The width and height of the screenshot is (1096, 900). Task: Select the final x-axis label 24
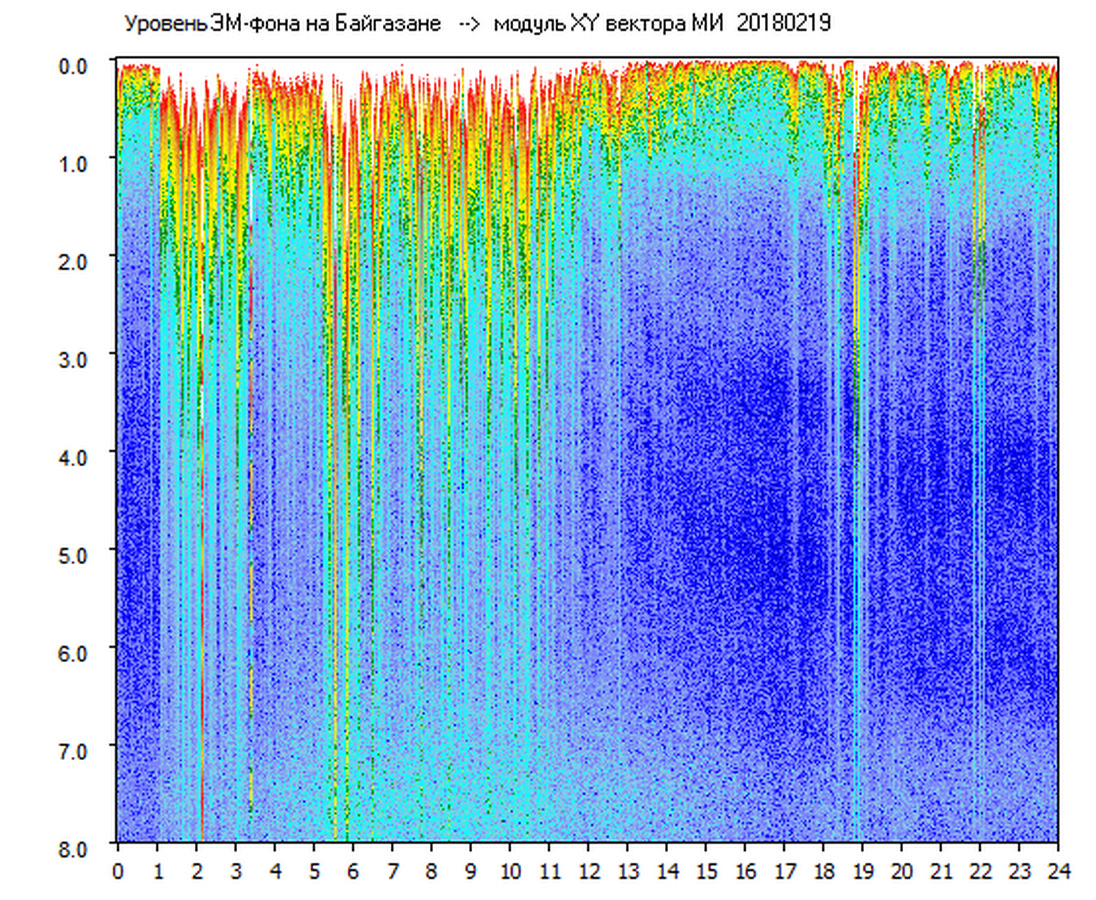click(1059, 871)
